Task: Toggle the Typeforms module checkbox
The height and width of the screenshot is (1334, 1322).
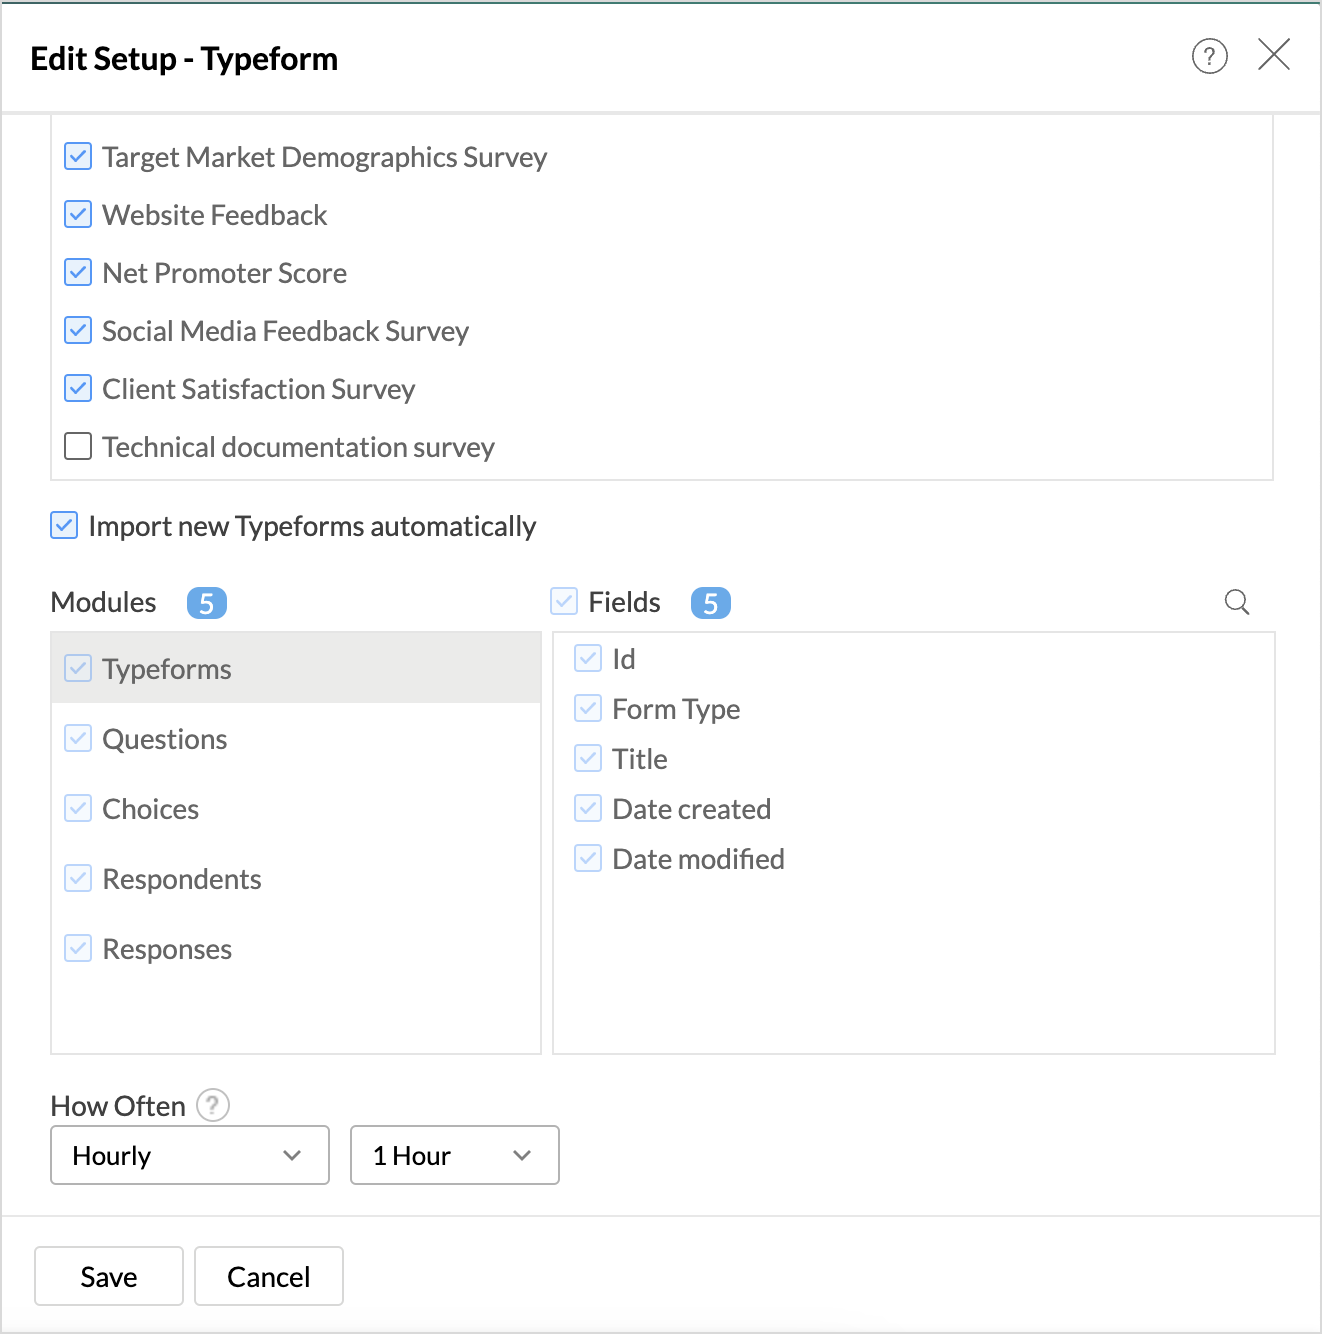Action: (x=78, y=668)
